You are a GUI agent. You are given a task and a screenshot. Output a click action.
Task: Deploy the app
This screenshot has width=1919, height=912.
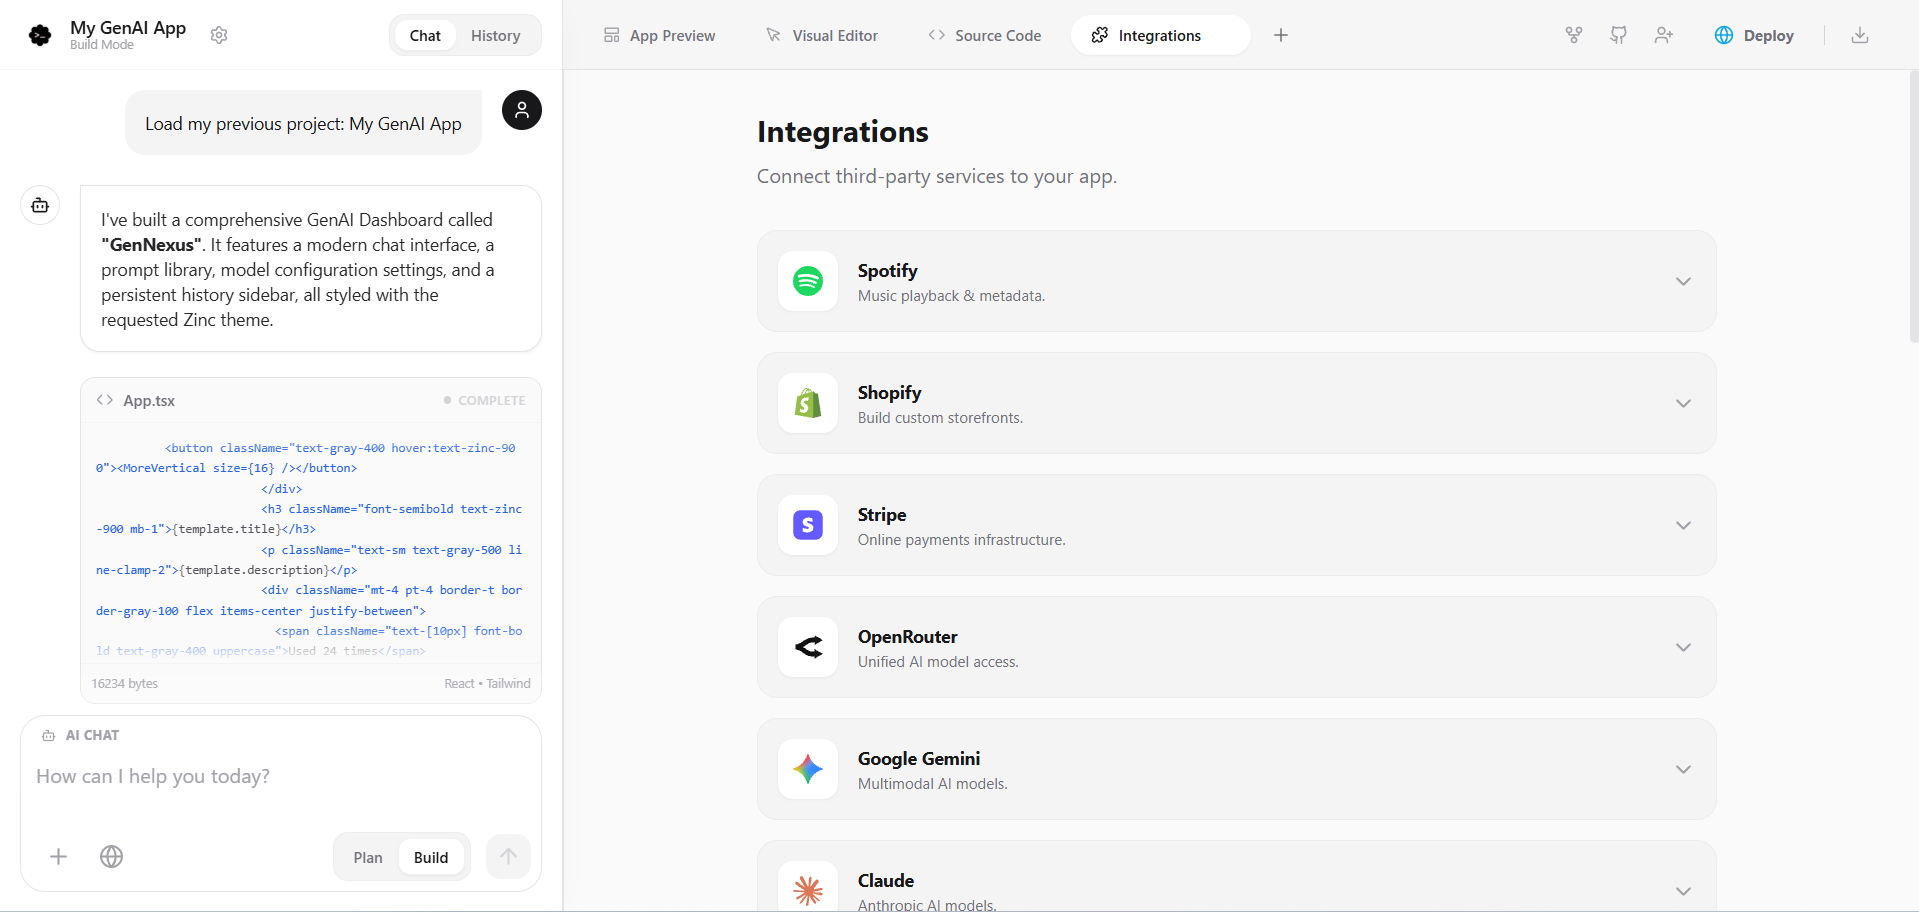[1754, 35]
